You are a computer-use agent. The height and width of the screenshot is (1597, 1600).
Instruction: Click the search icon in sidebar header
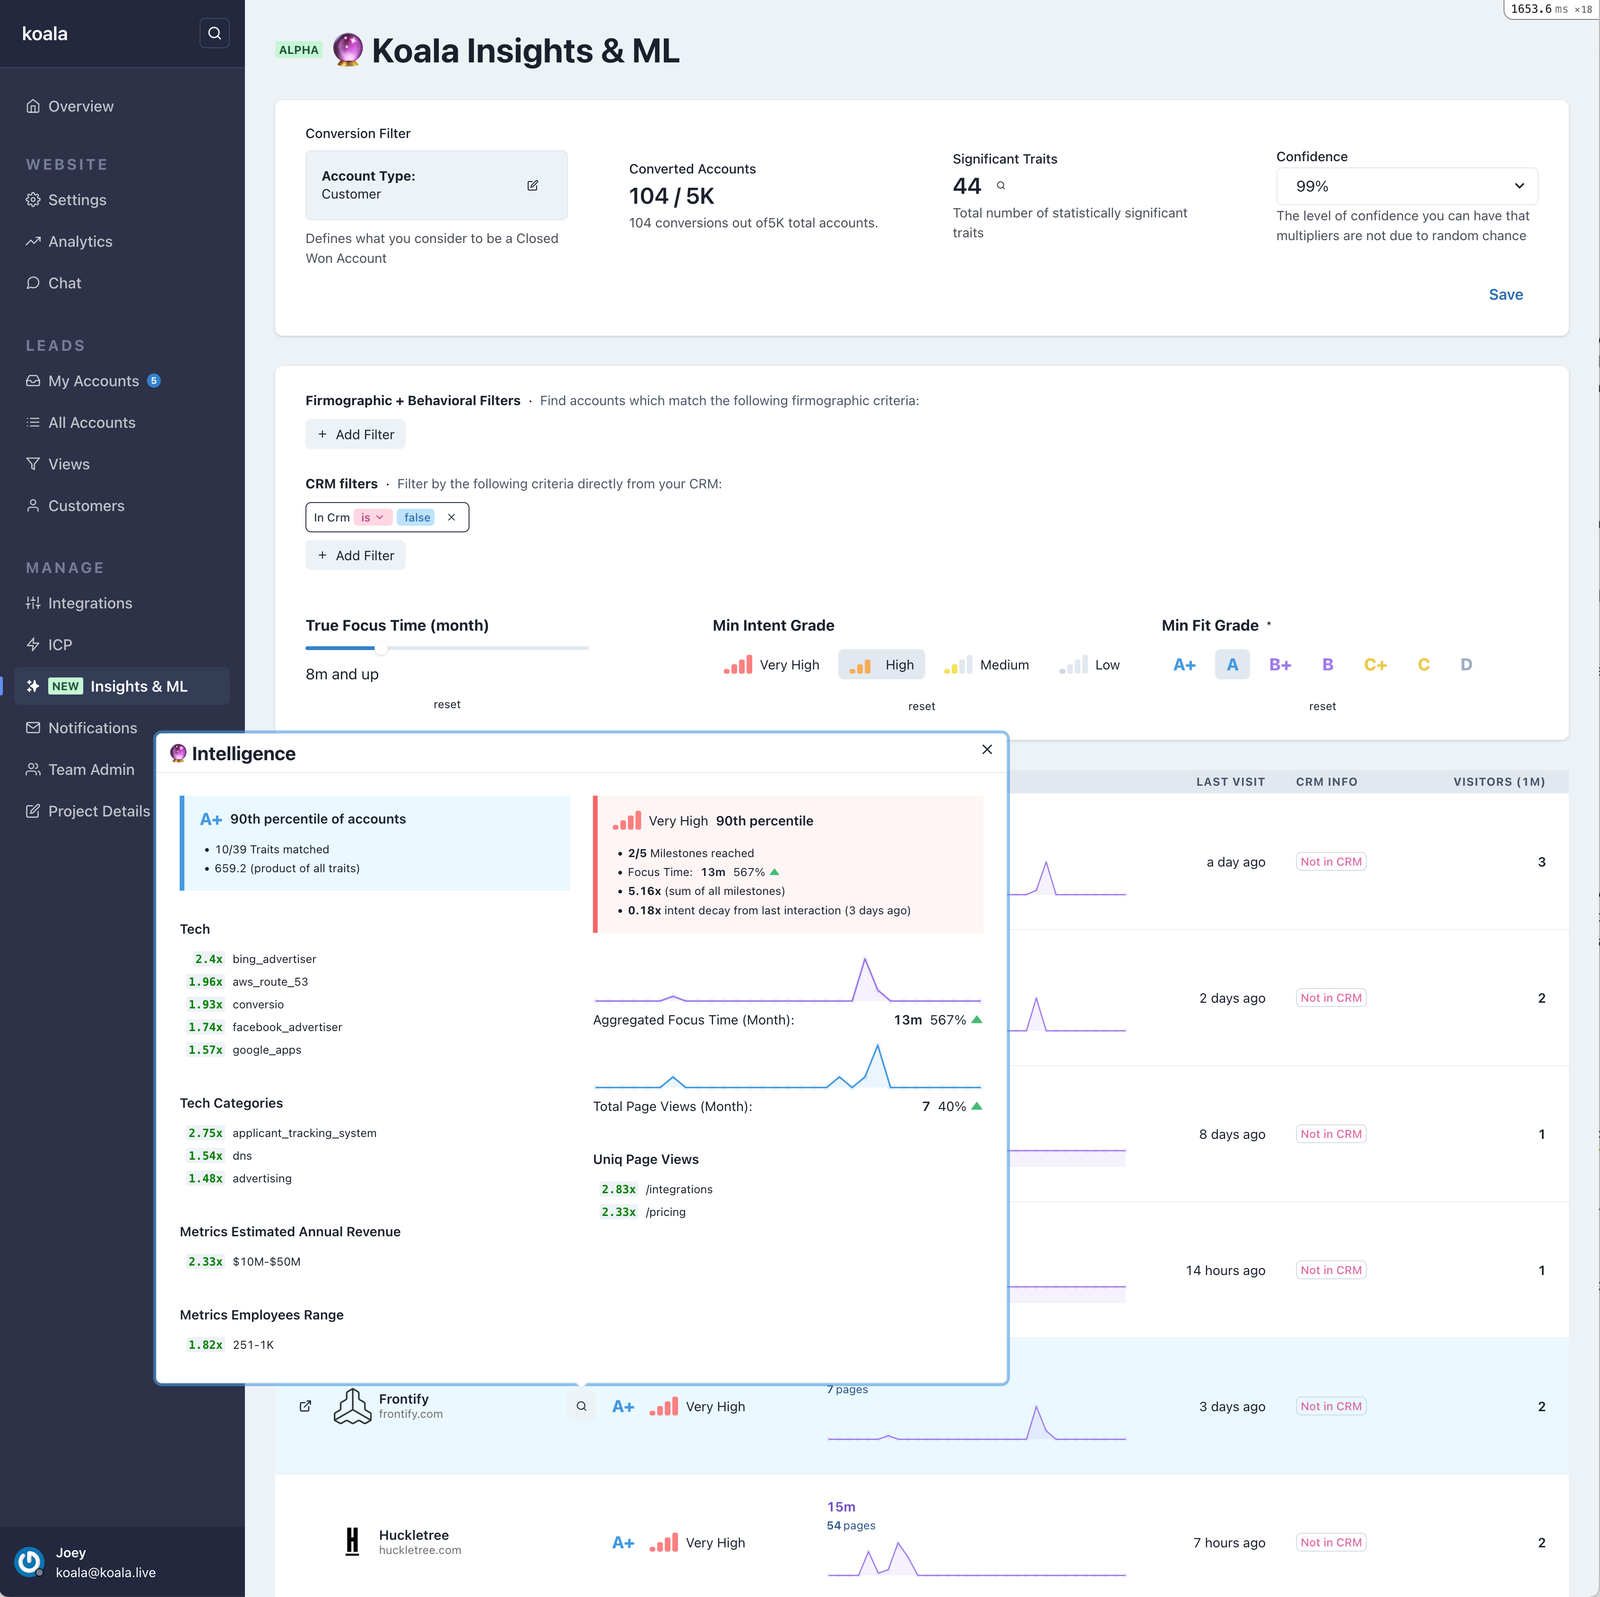click(x=214, y=33)
